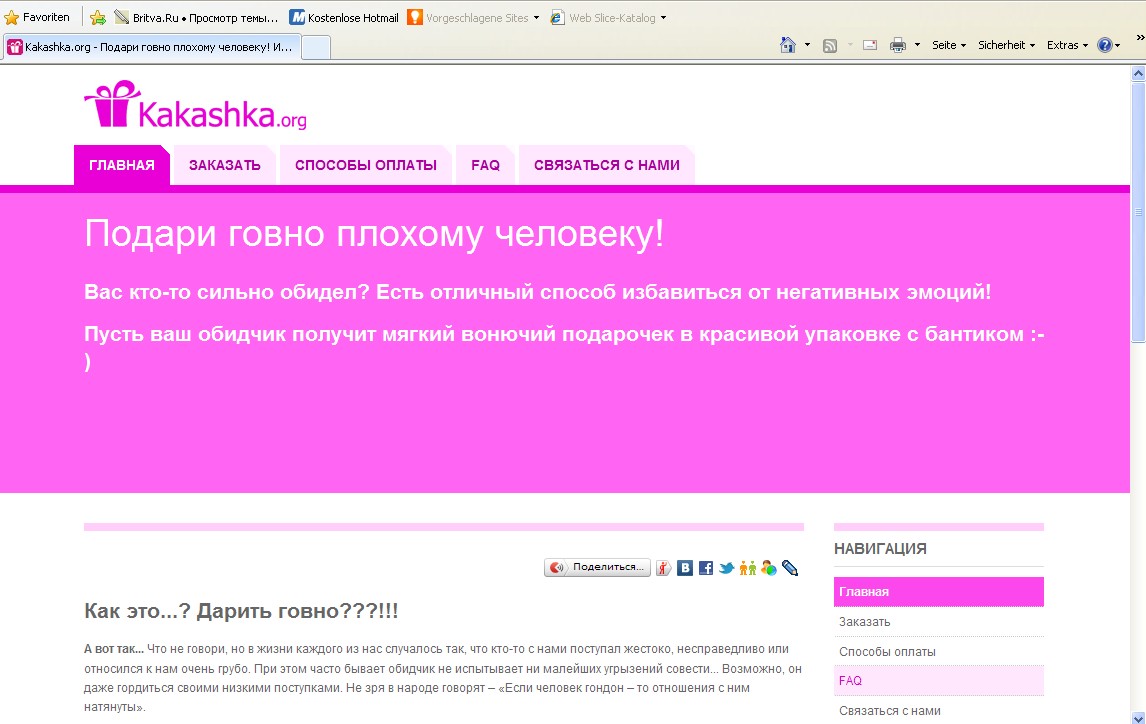The width and height of the screenshot is (1146, 724).
Task: Click the Поделиться... share button
Action: (598, 568)
